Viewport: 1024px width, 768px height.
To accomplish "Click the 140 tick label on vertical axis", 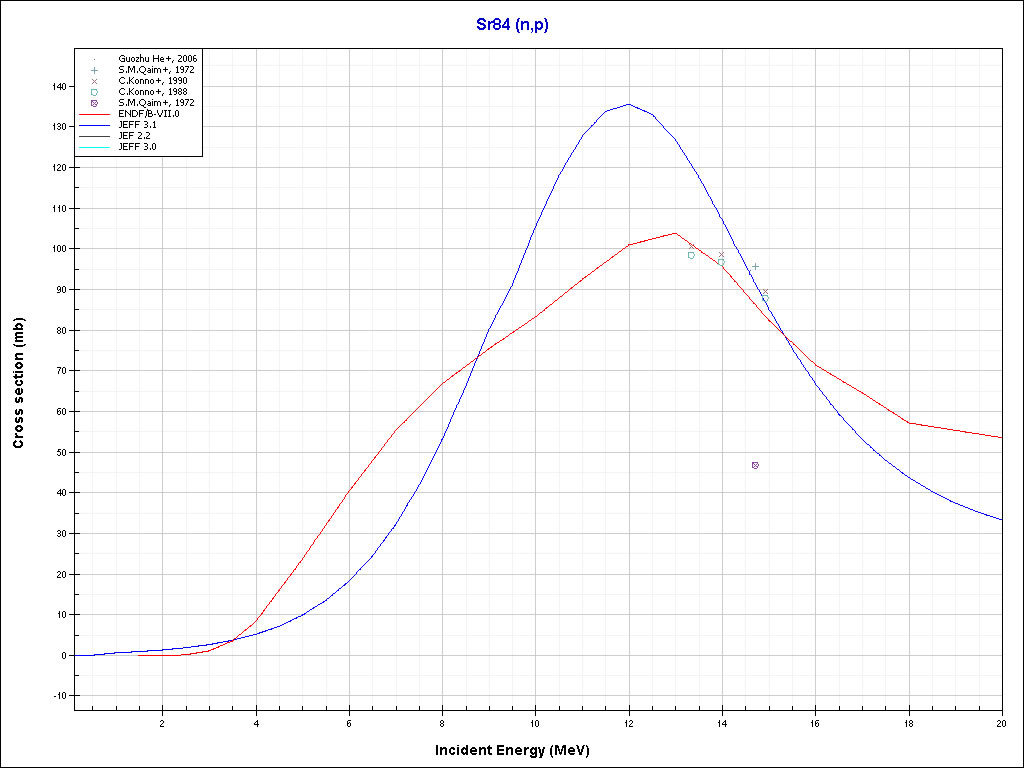I will click(x=60, y=87).
